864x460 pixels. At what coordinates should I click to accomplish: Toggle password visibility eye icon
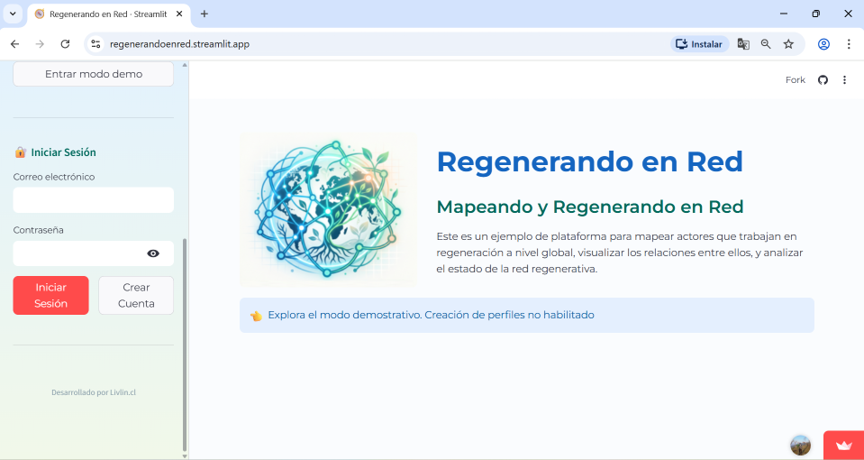tap(153, 253)
